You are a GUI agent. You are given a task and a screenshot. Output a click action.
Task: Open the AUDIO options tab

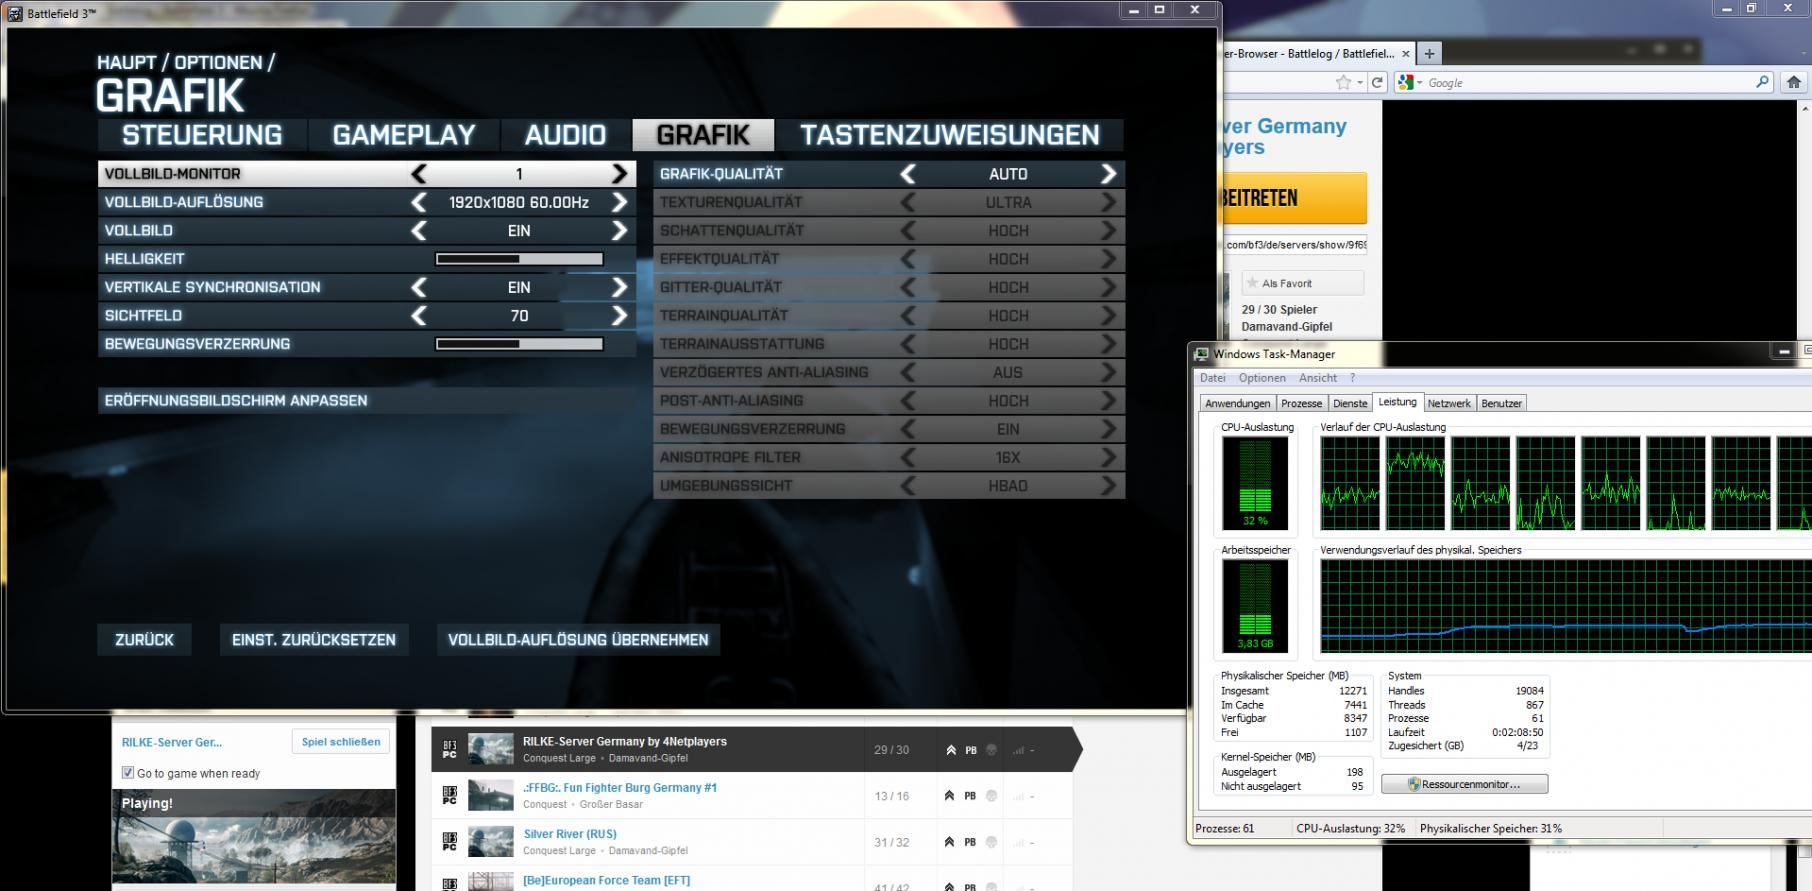coord(566,135)
